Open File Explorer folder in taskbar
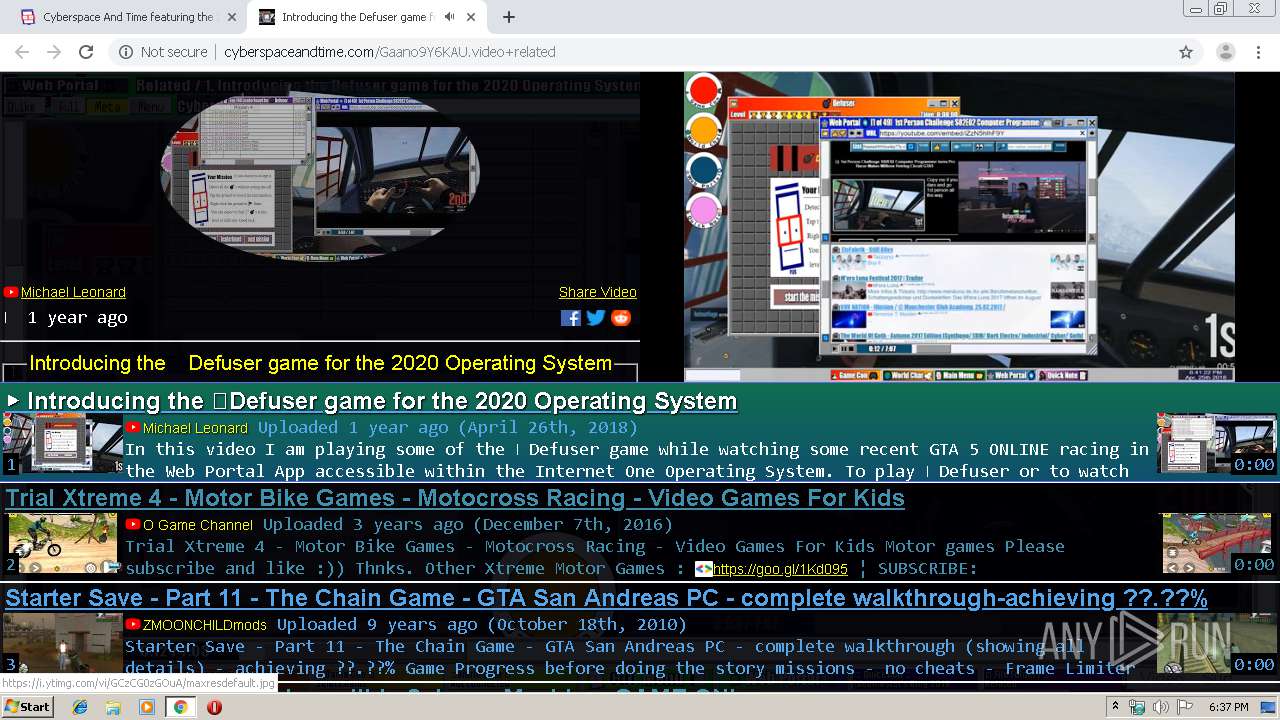The width and height of the screenshot is (1280, 720). 113,707
